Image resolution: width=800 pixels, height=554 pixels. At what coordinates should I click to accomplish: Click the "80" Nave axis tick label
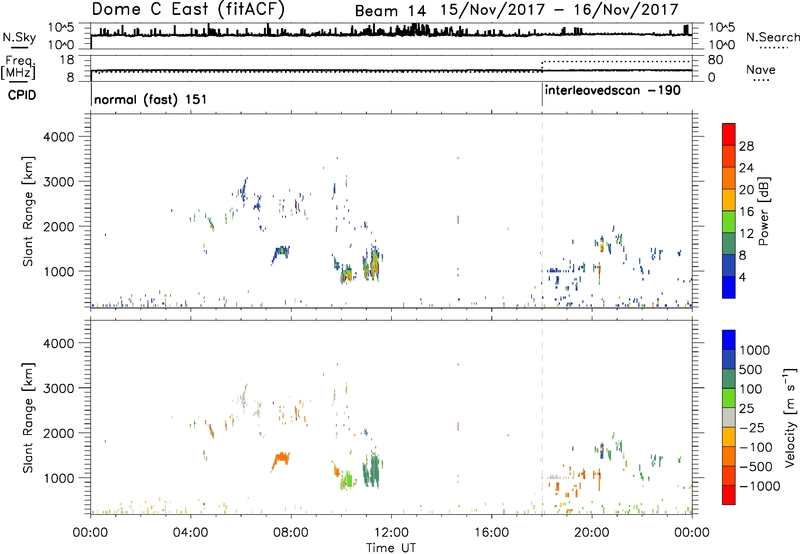click(x=715, y=60)
